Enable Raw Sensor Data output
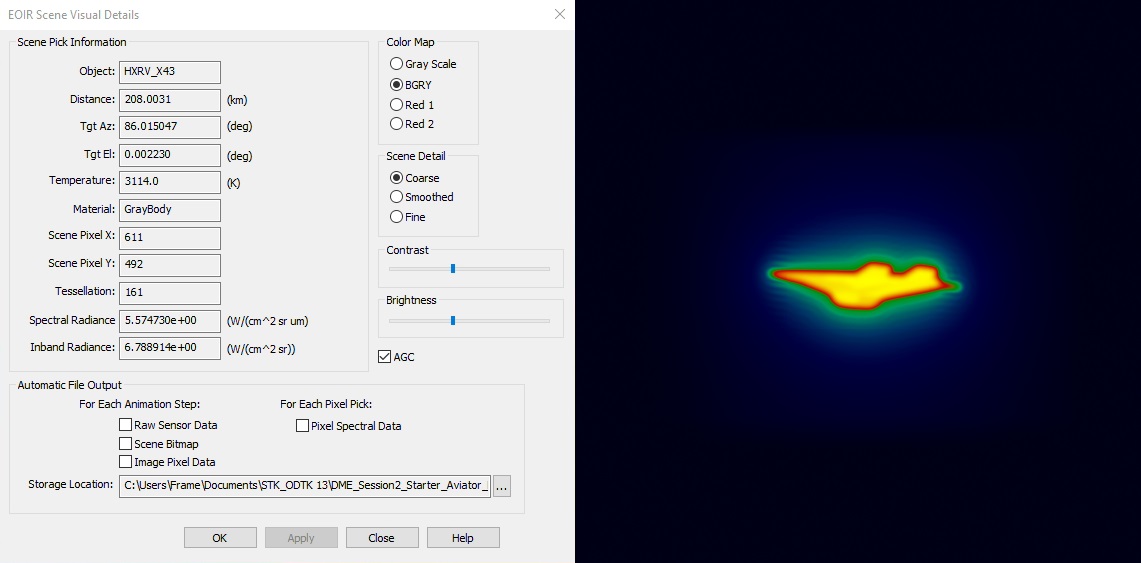1141x563 pixels. click(126, 425)
